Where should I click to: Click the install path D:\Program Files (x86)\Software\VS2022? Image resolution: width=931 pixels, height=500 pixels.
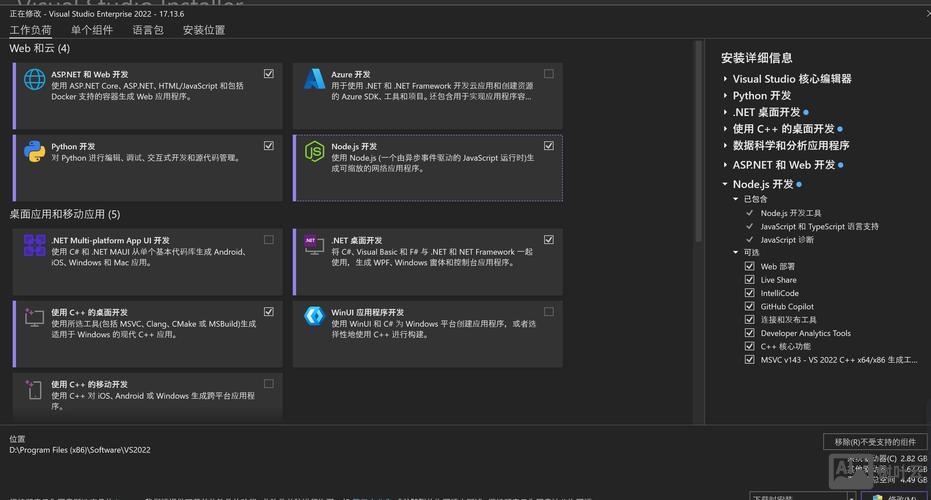pos(80,450)
